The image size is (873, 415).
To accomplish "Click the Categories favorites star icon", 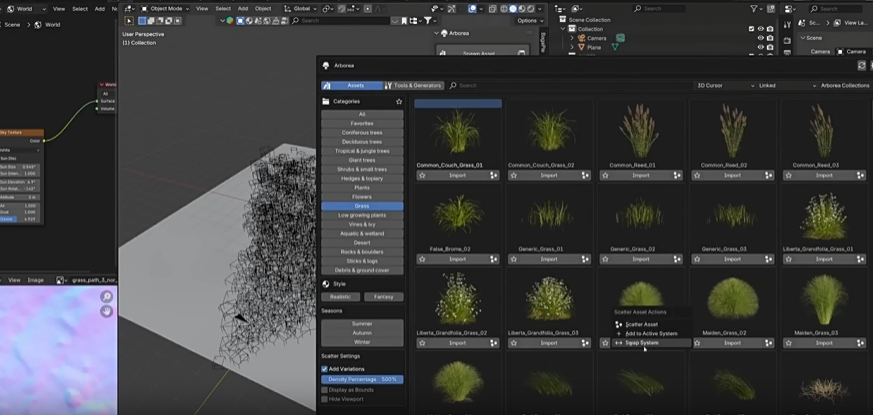I will click(x=399, y=101).
